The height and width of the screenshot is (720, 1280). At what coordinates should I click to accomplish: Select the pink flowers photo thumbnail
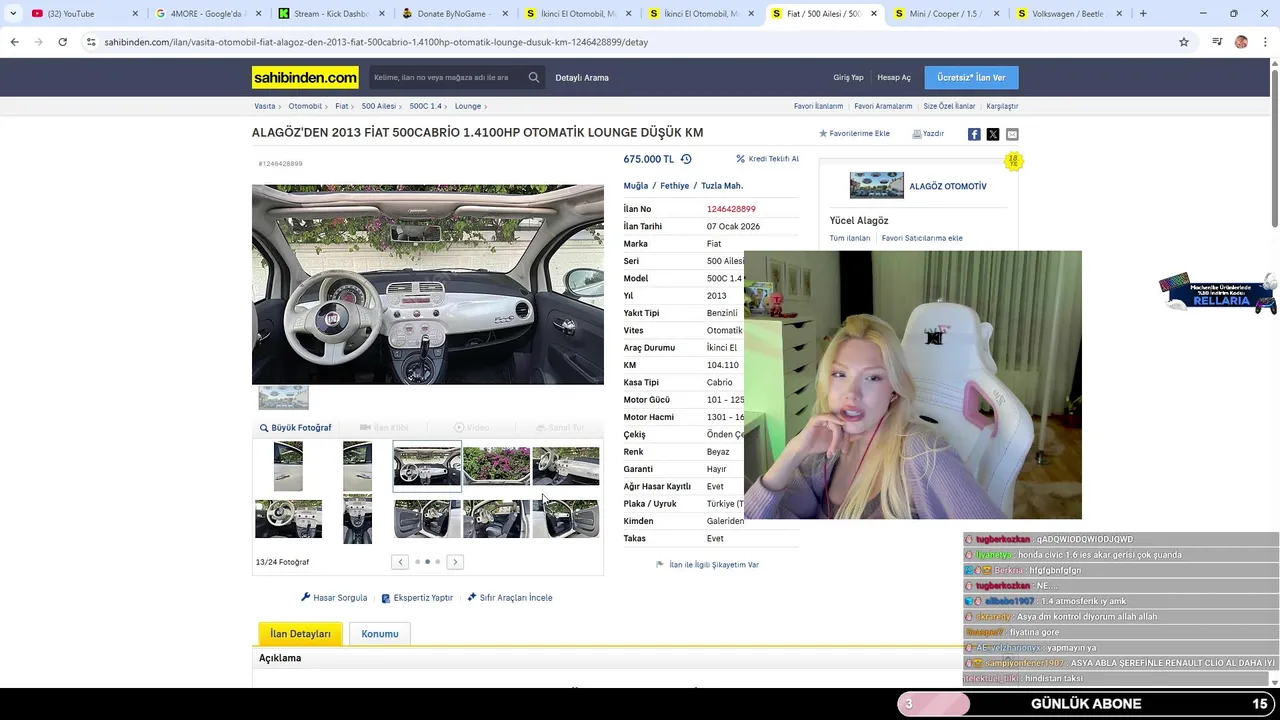coord(496,467)
